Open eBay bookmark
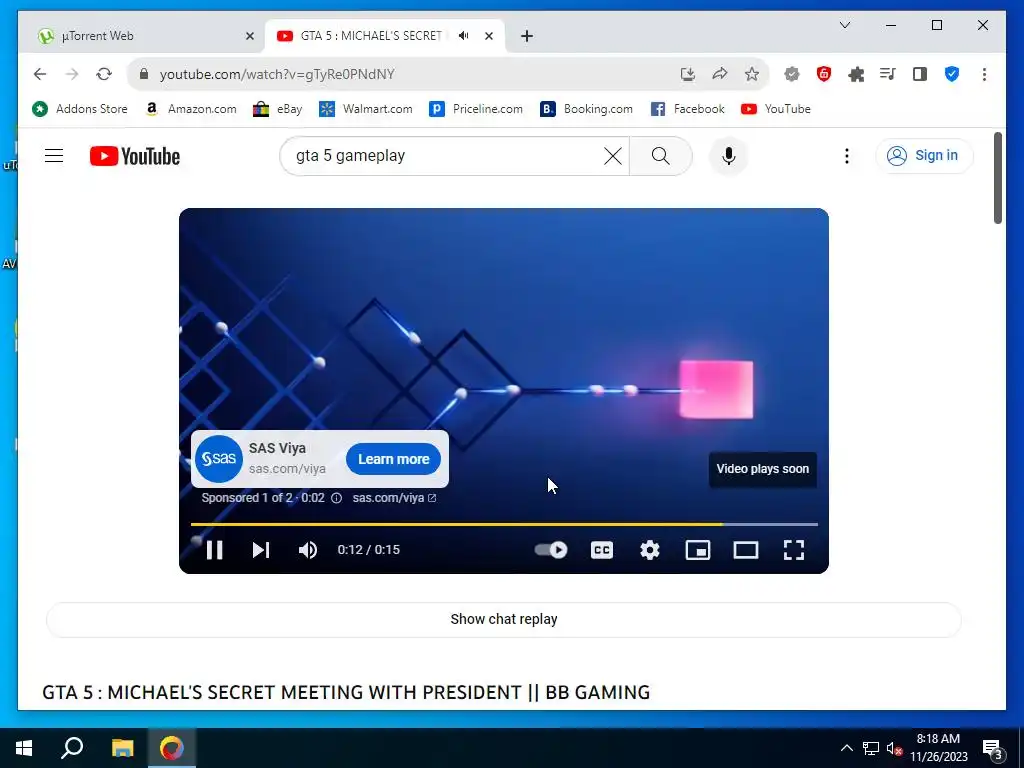1024x768 pixels. pyautogui.click(x=278, y=109)
